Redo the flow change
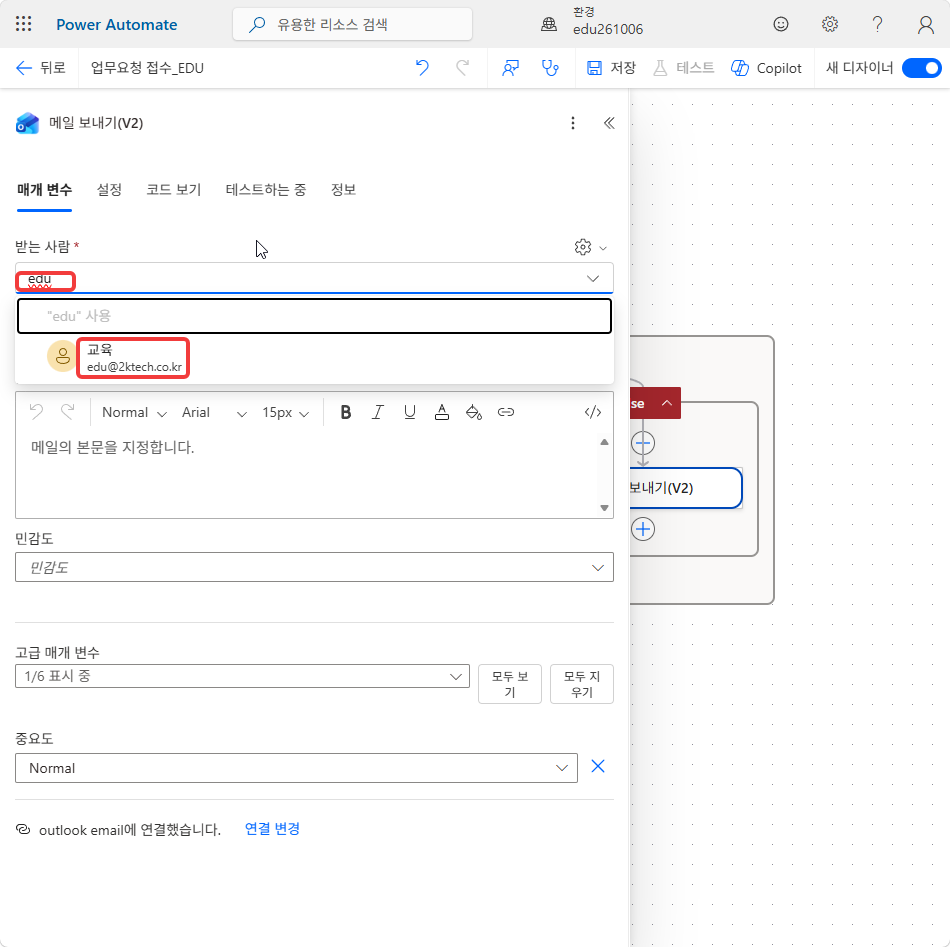Screen dimensions: 950x947 pos(462,68)
